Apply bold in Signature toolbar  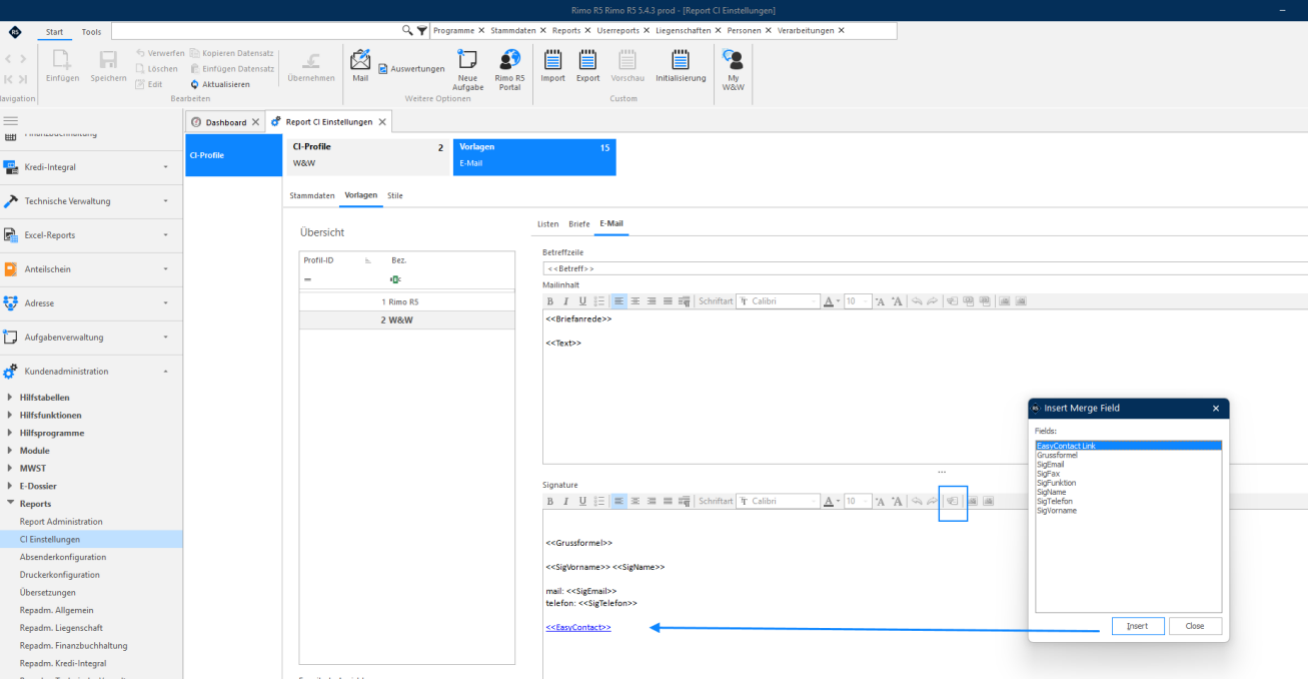click(550, 501)
